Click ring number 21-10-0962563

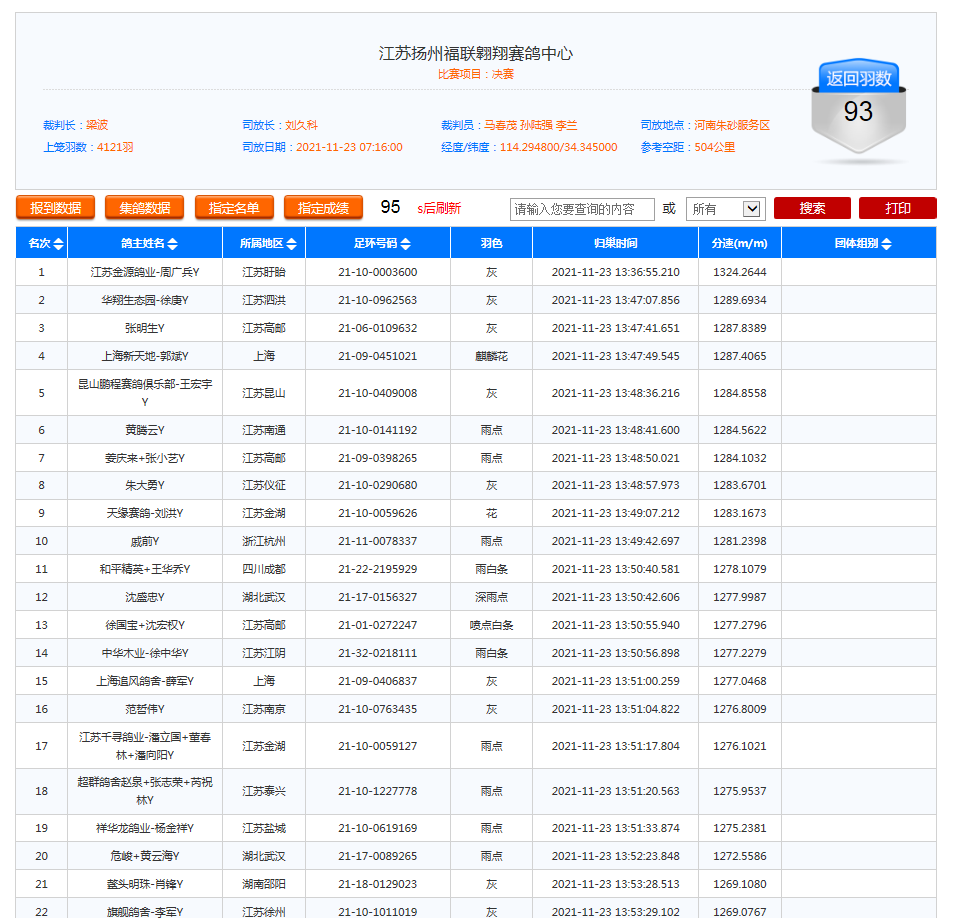coord(377,300)
